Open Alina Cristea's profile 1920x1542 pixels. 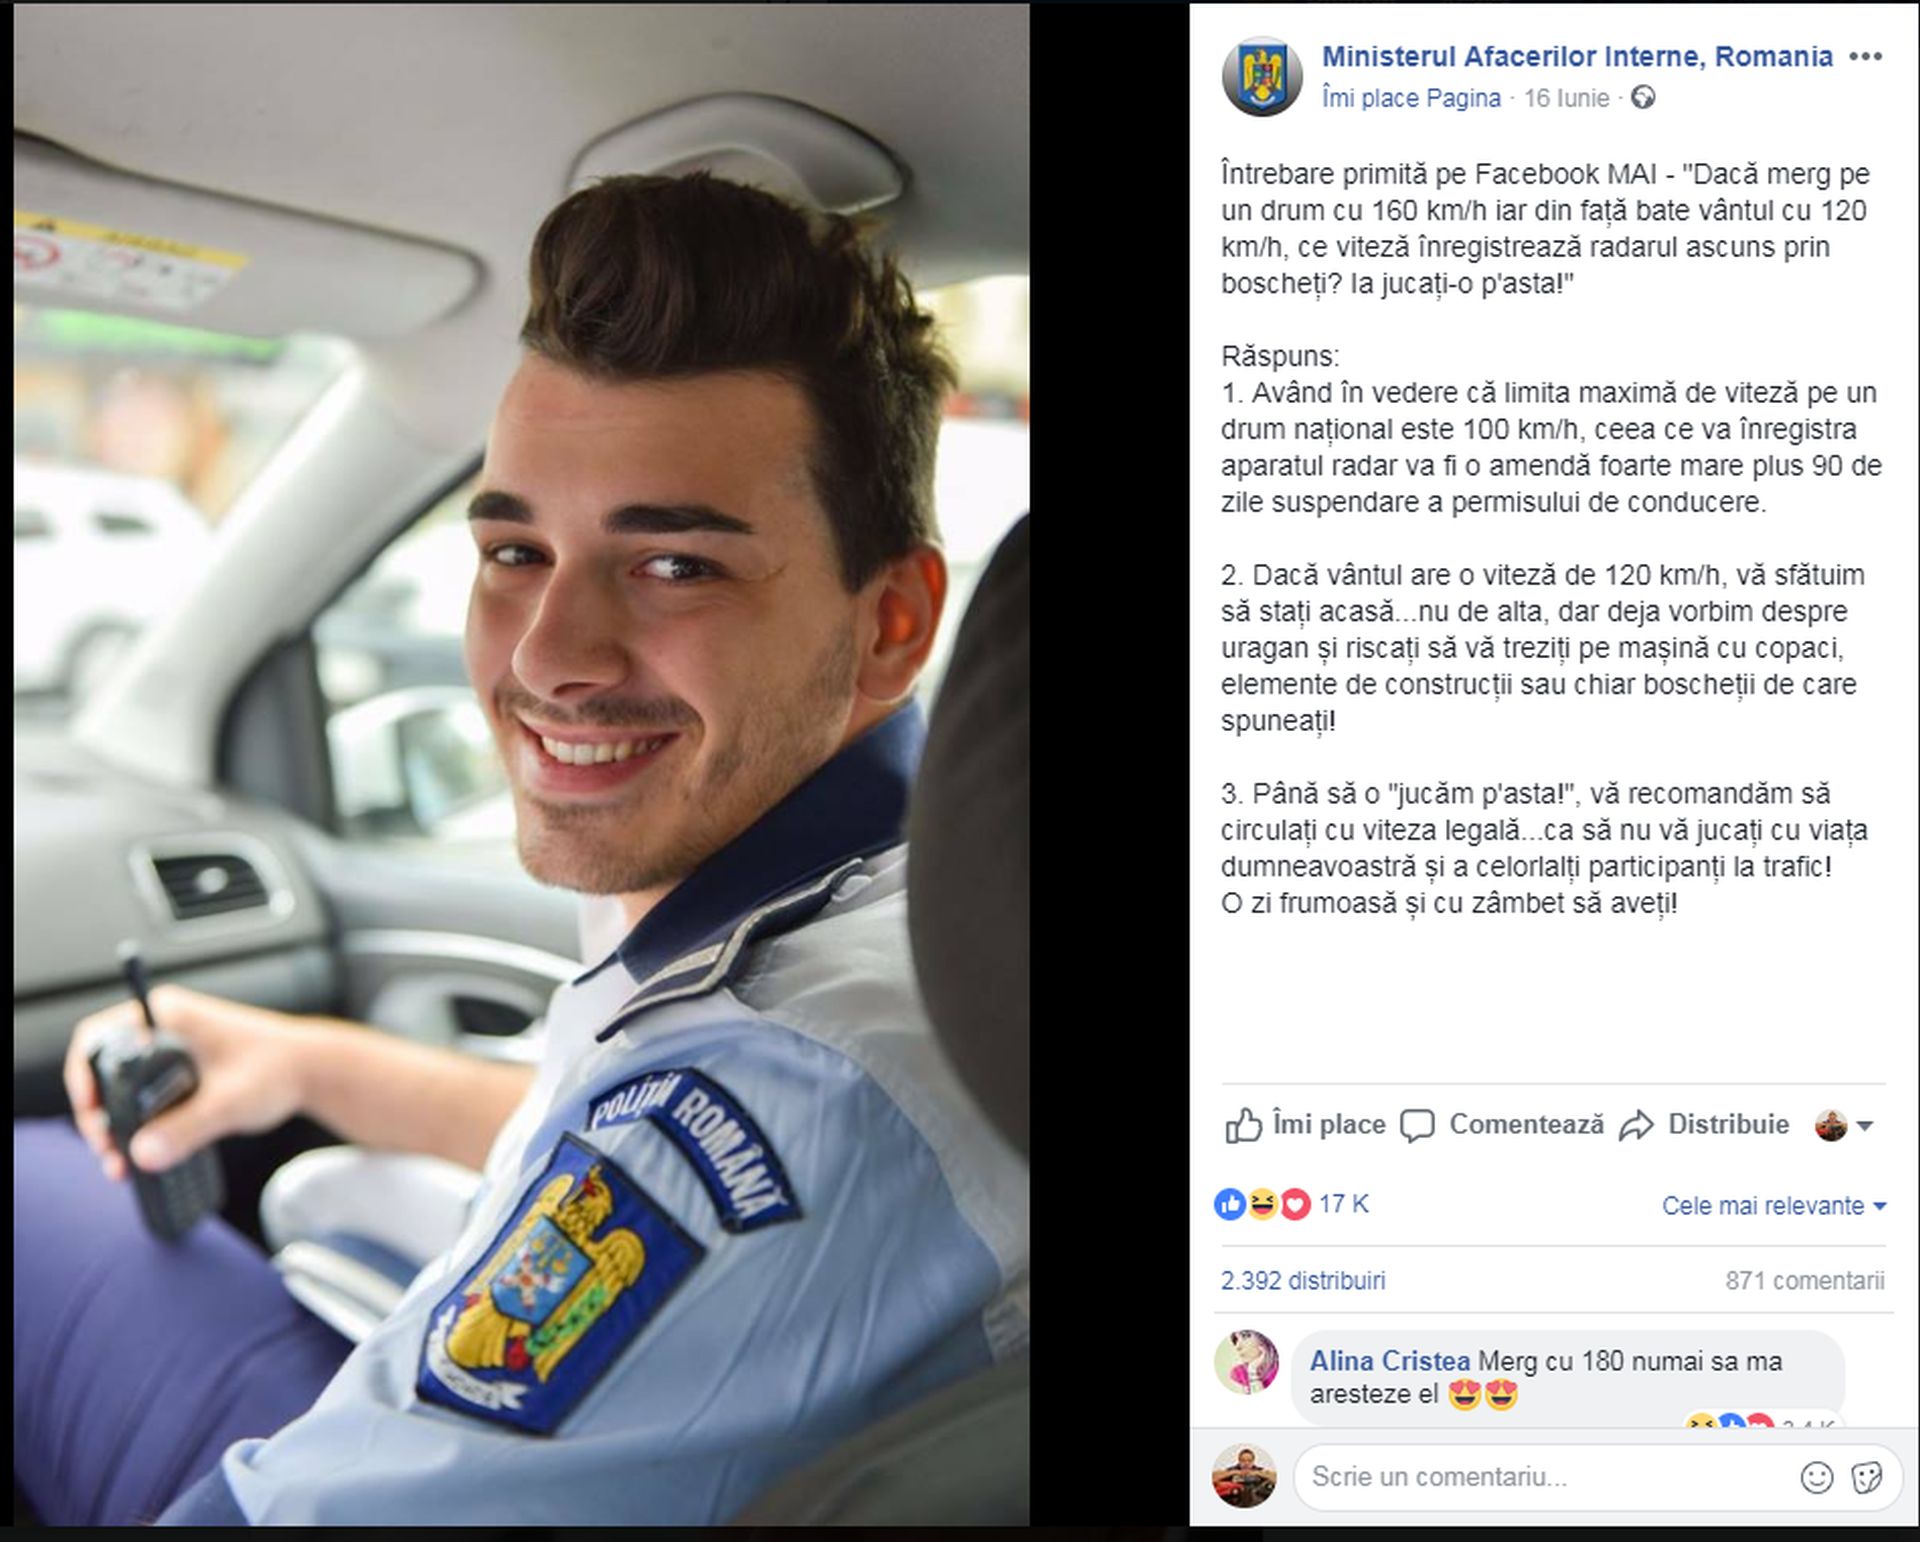coord(1389,1361)
